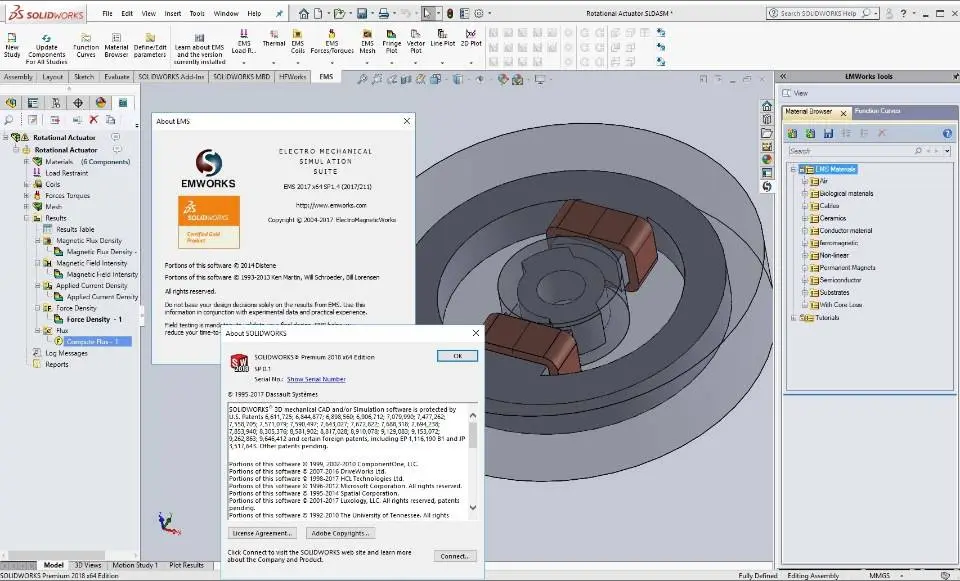The image size is (960, 581).
Task: Click the Home icon in top toolbar
Action: [x=304, y=13]
